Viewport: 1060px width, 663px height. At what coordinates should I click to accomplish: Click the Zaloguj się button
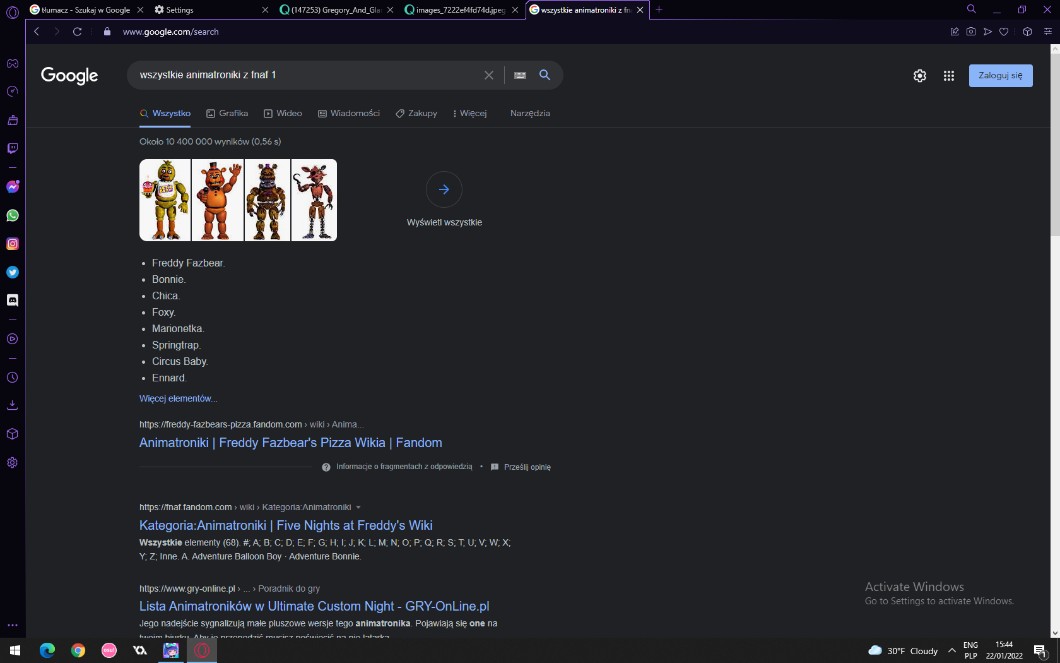pyautogui.click(x=1000, y=75)
